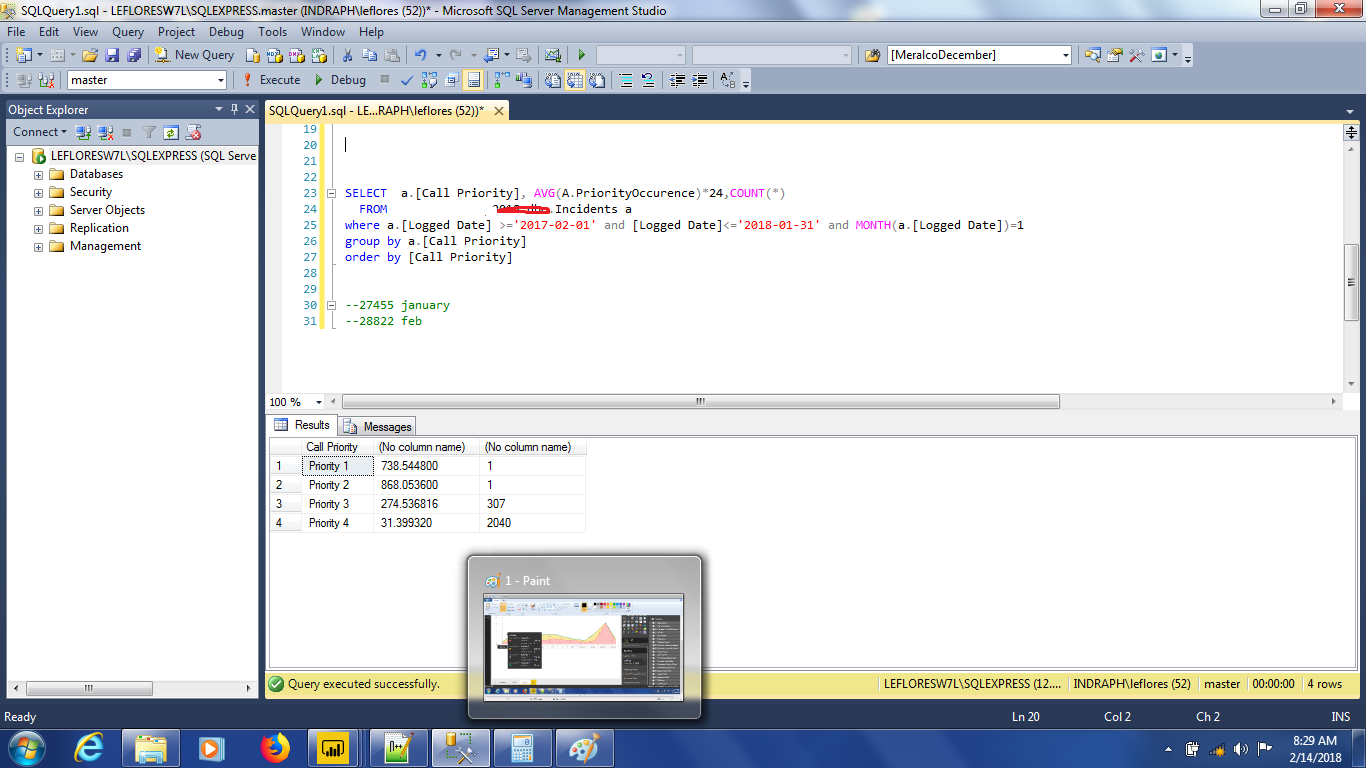Click the Parse blue checkmark icon
The height and width of the screenshot is (768, 1366).
tap(407, 80)
